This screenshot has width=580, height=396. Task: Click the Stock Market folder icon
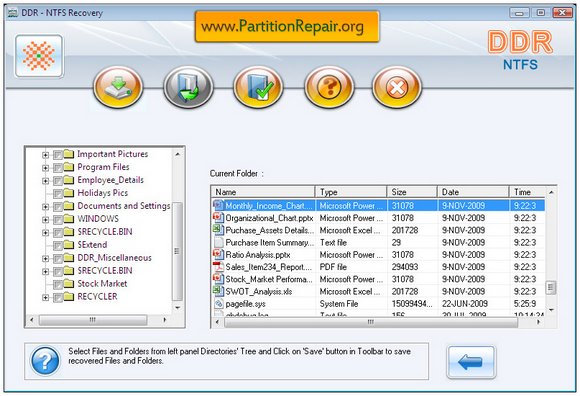(69, 284)
